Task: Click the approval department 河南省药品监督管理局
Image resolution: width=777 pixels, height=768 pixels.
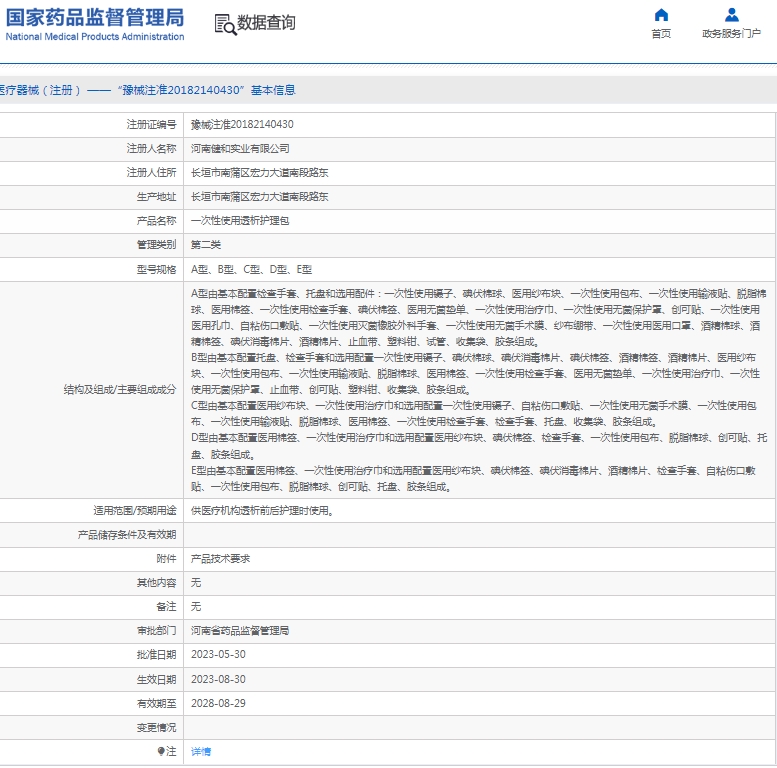Action: 240,631
